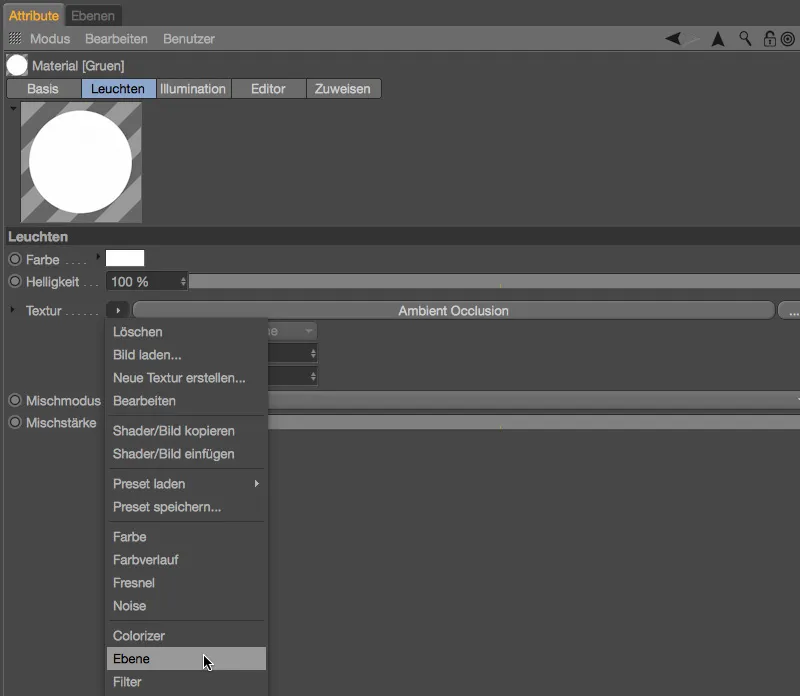Toggle the Helligkeit channel radio button
Viewport: 800px width, 696px height.
pos(13,281)
